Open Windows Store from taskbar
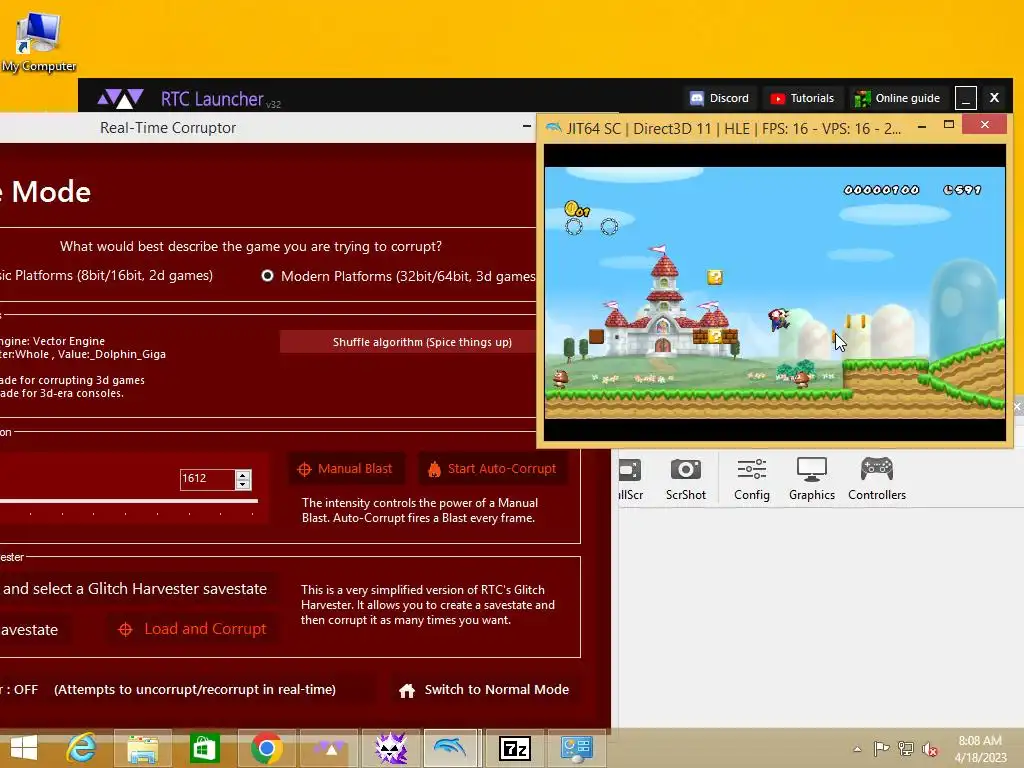The height and width of the screenshot is (768, 1024). click(x=204, y=748)
